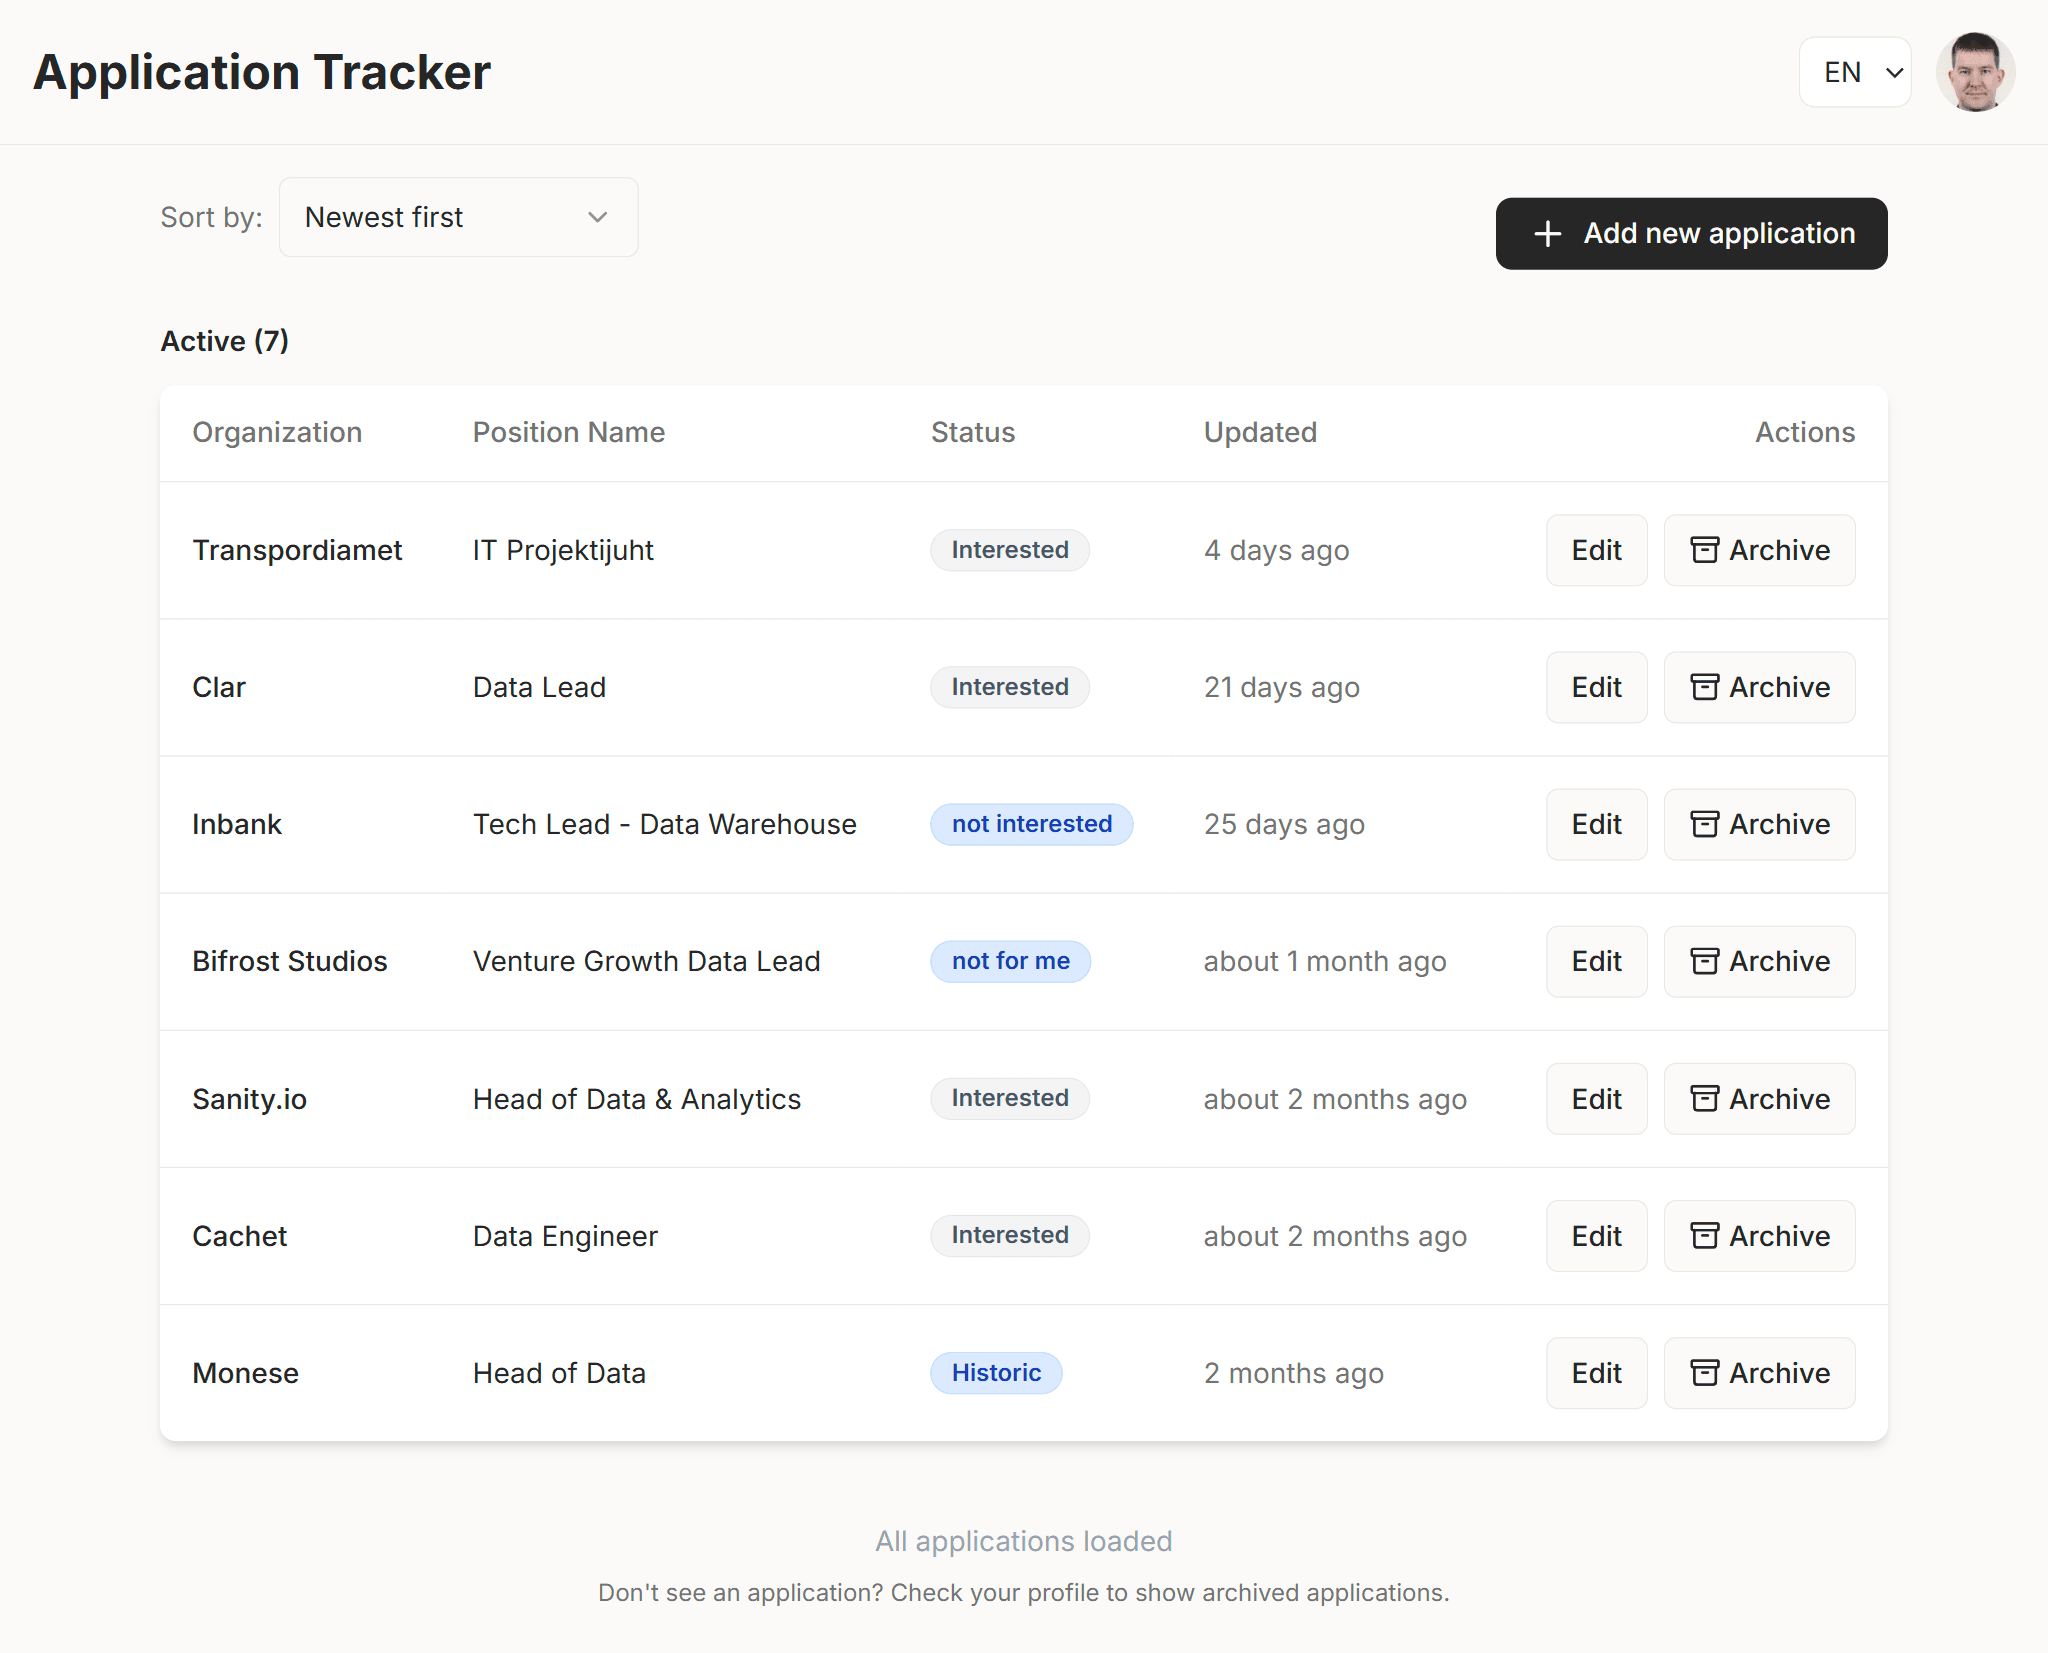
Task: Click the archive box icon for Clar's Data Lead
Action: tap(1705, 687)
